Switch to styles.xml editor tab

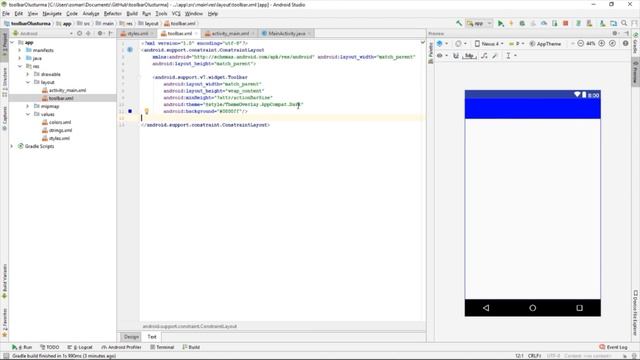[138, 33]
